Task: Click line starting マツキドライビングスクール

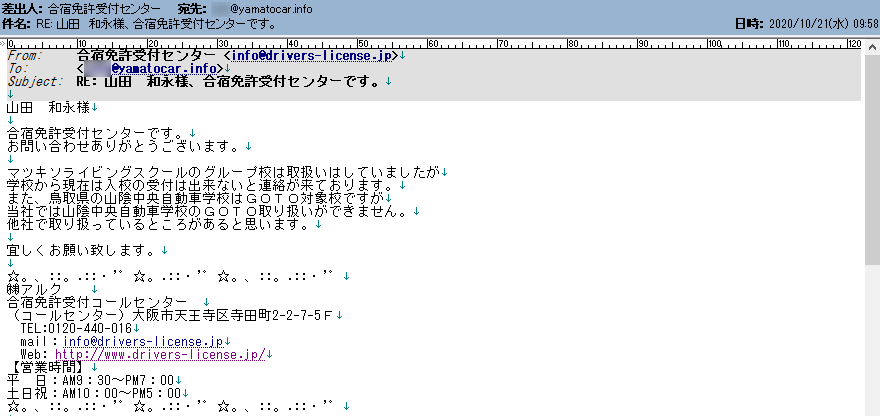Action: tap(223, 173)
